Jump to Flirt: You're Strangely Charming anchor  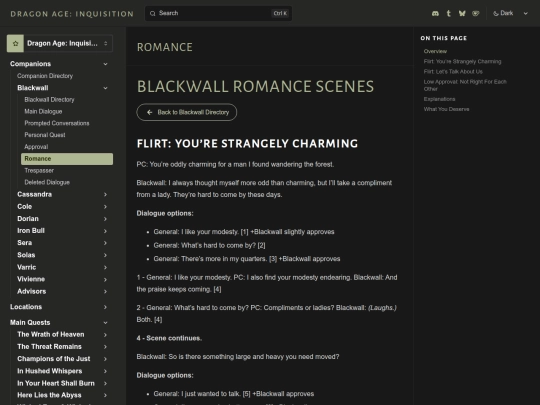click(463, 62)
